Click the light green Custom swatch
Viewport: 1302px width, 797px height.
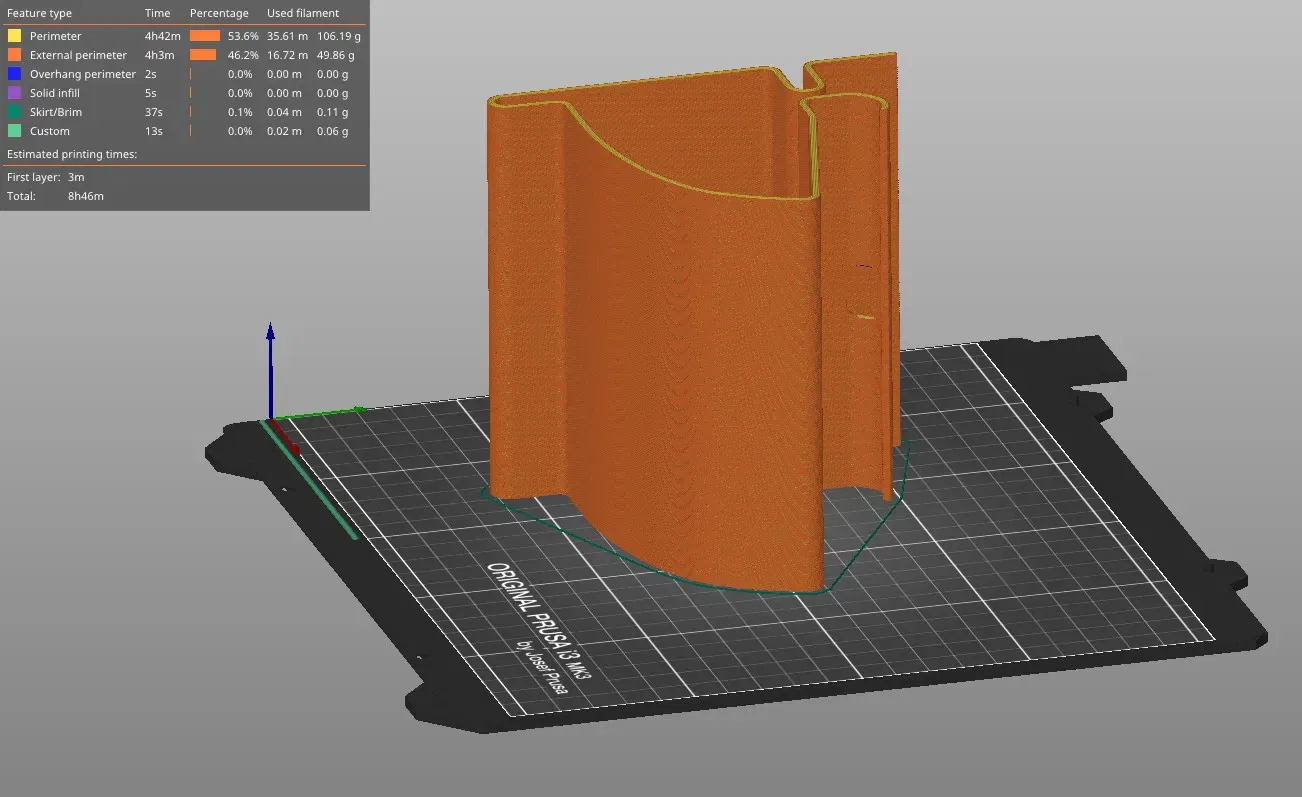point(14,131)
